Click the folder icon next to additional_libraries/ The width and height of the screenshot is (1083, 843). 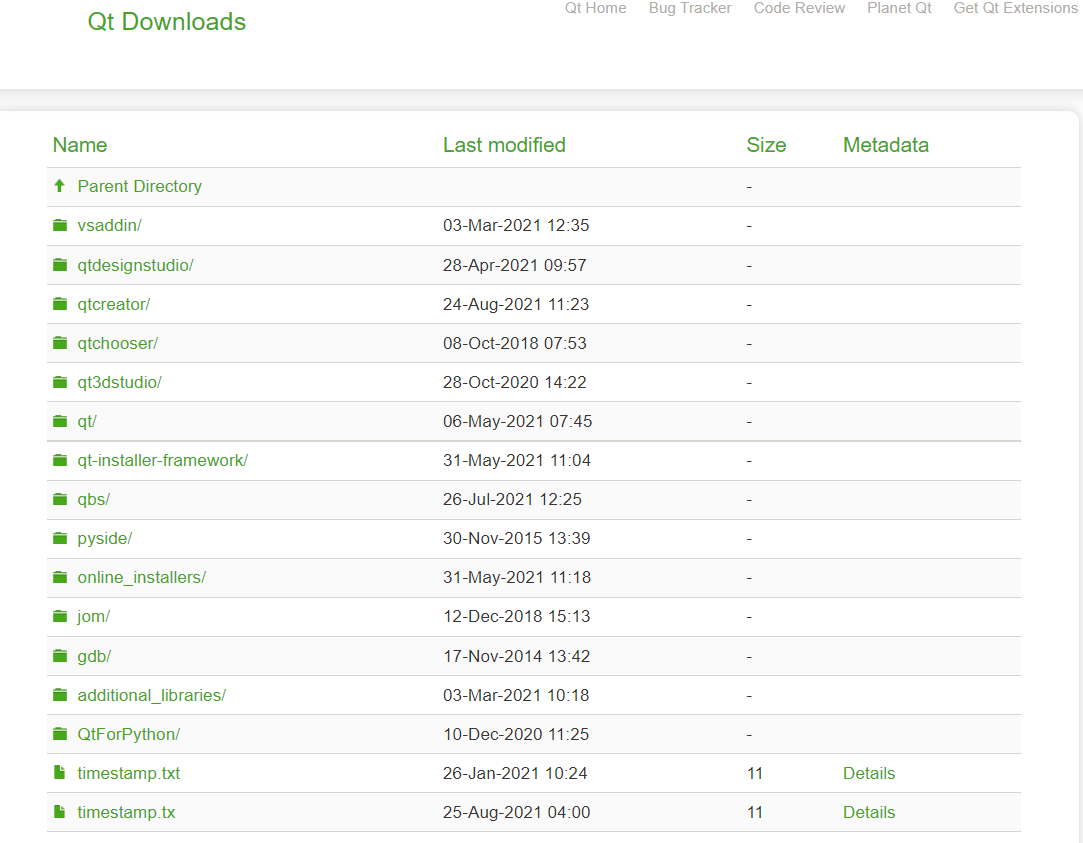[x=60, y=695]
